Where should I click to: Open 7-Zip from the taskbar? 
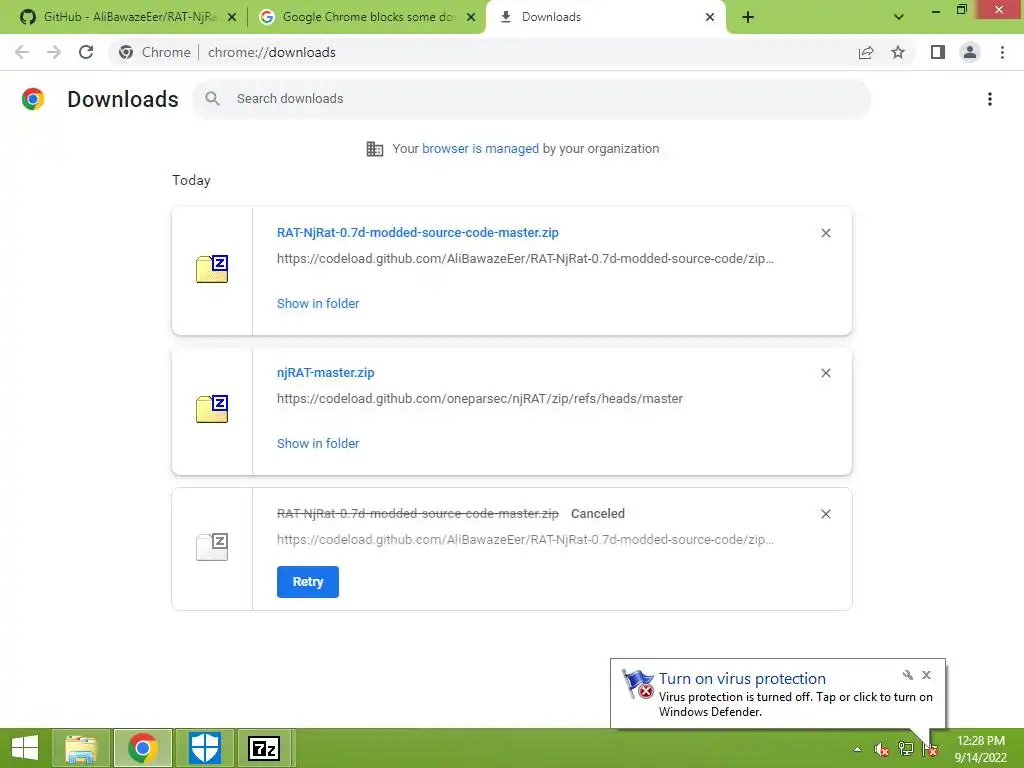pos(264,748)
